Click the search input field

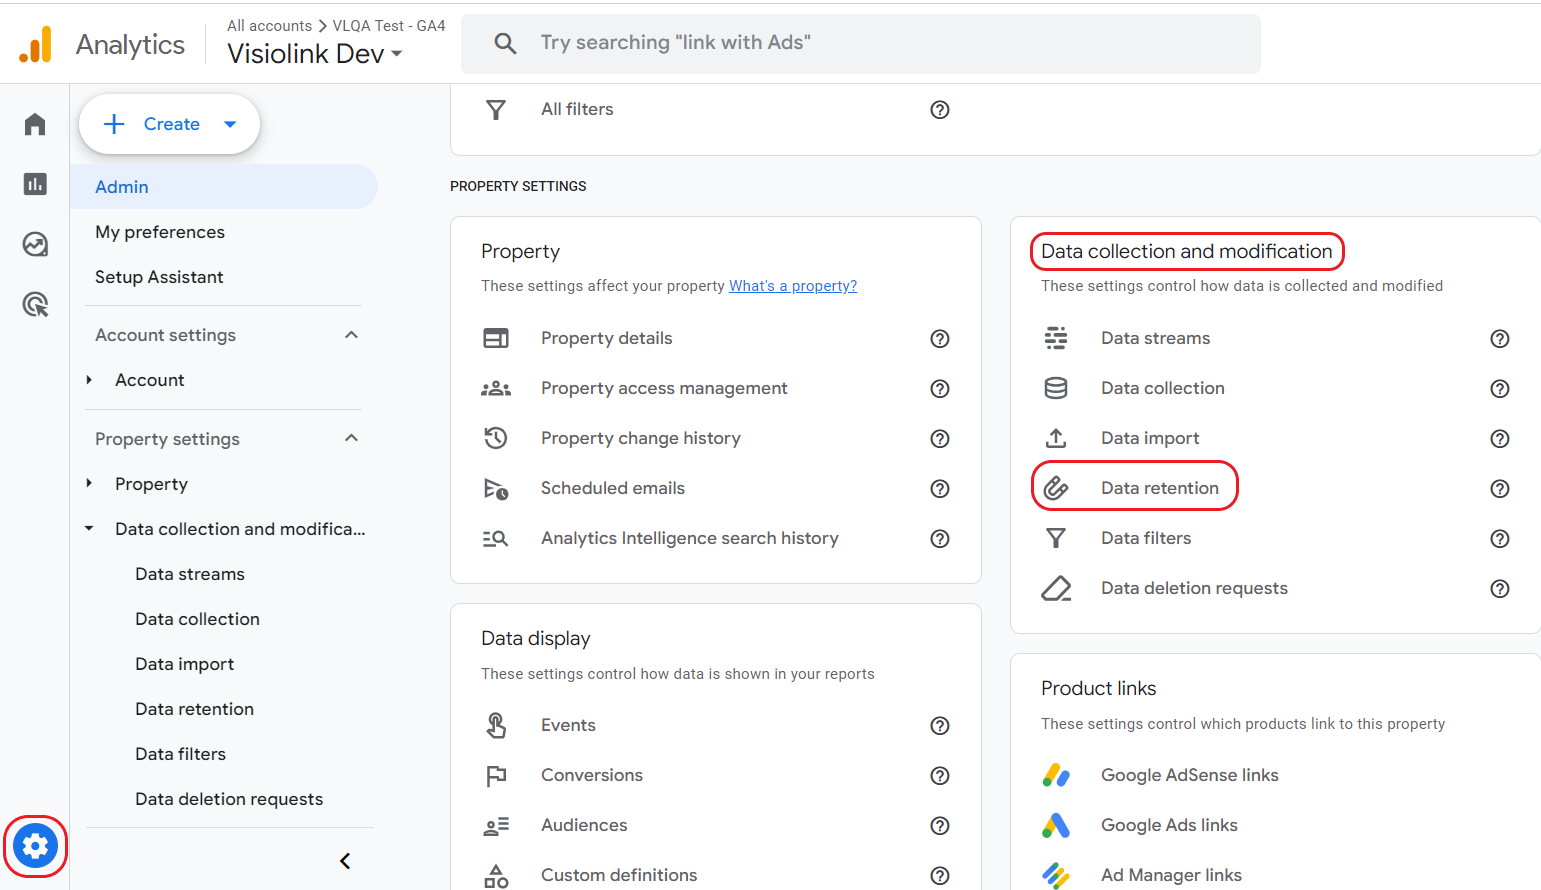pyautogui.click(x=861, y=43)
